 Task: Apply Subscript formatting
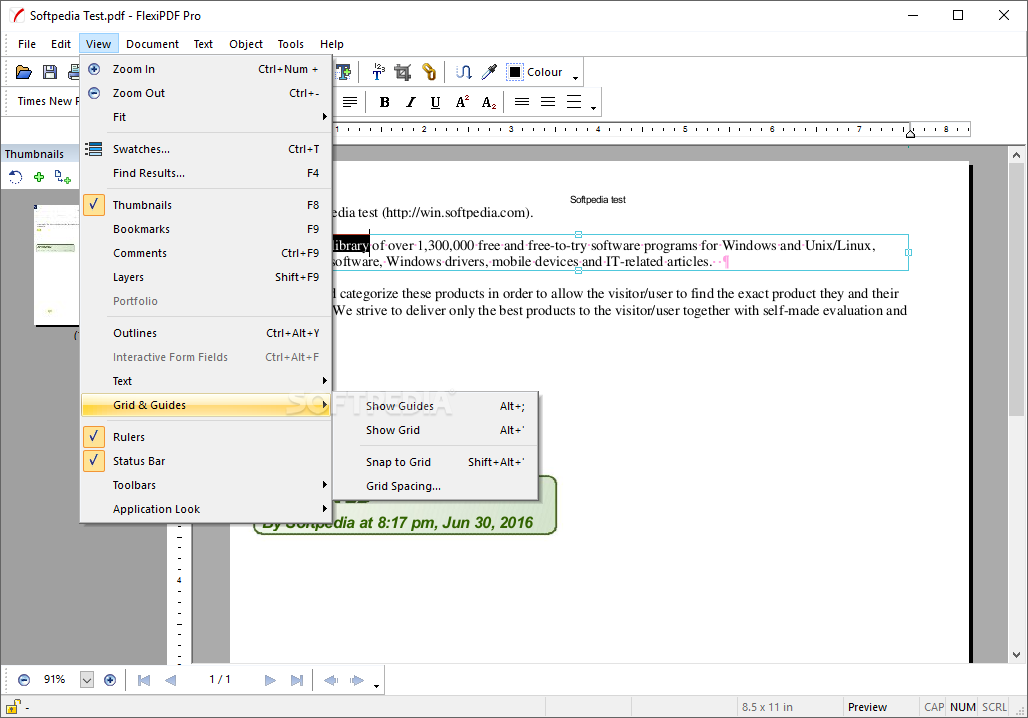(488, 102)
